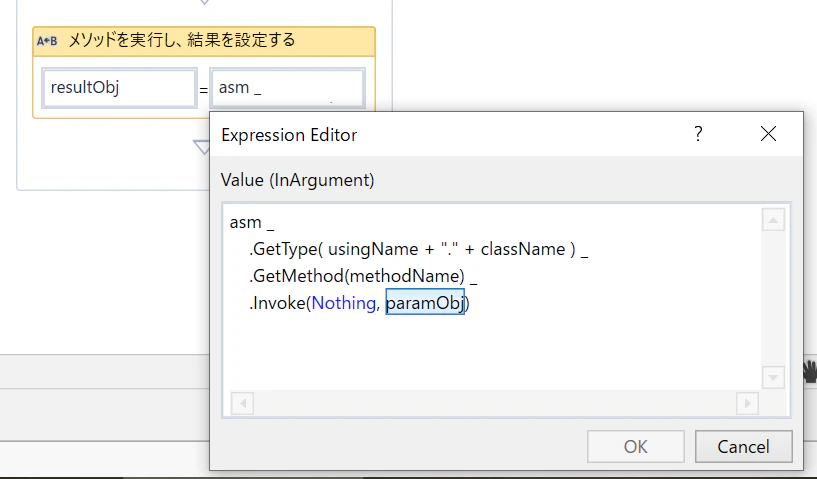
Task: Click the Cancel button in Expression Editor
Action: [744, 446]
